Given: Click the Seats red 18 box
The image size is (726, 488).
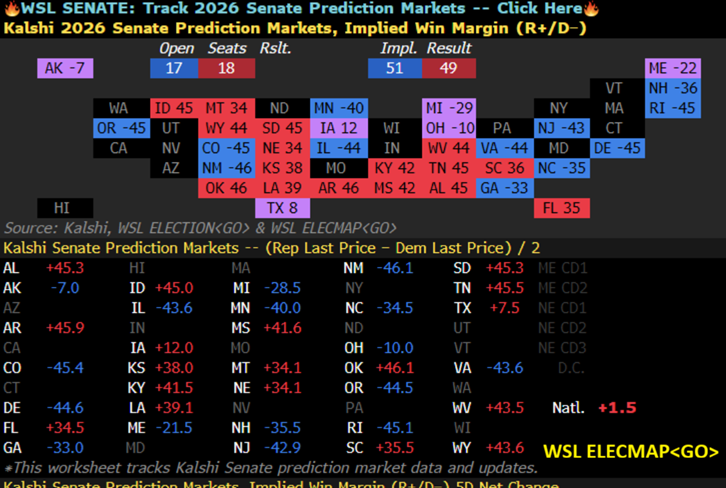Looking at the screenshot, I should pos(226,68).
